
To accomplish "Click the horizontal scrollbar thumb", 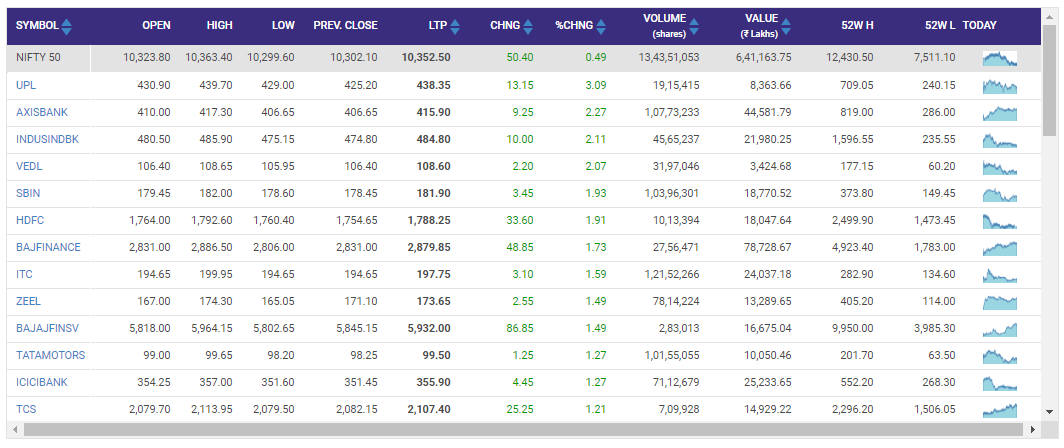I will click(x=522, y=430).
